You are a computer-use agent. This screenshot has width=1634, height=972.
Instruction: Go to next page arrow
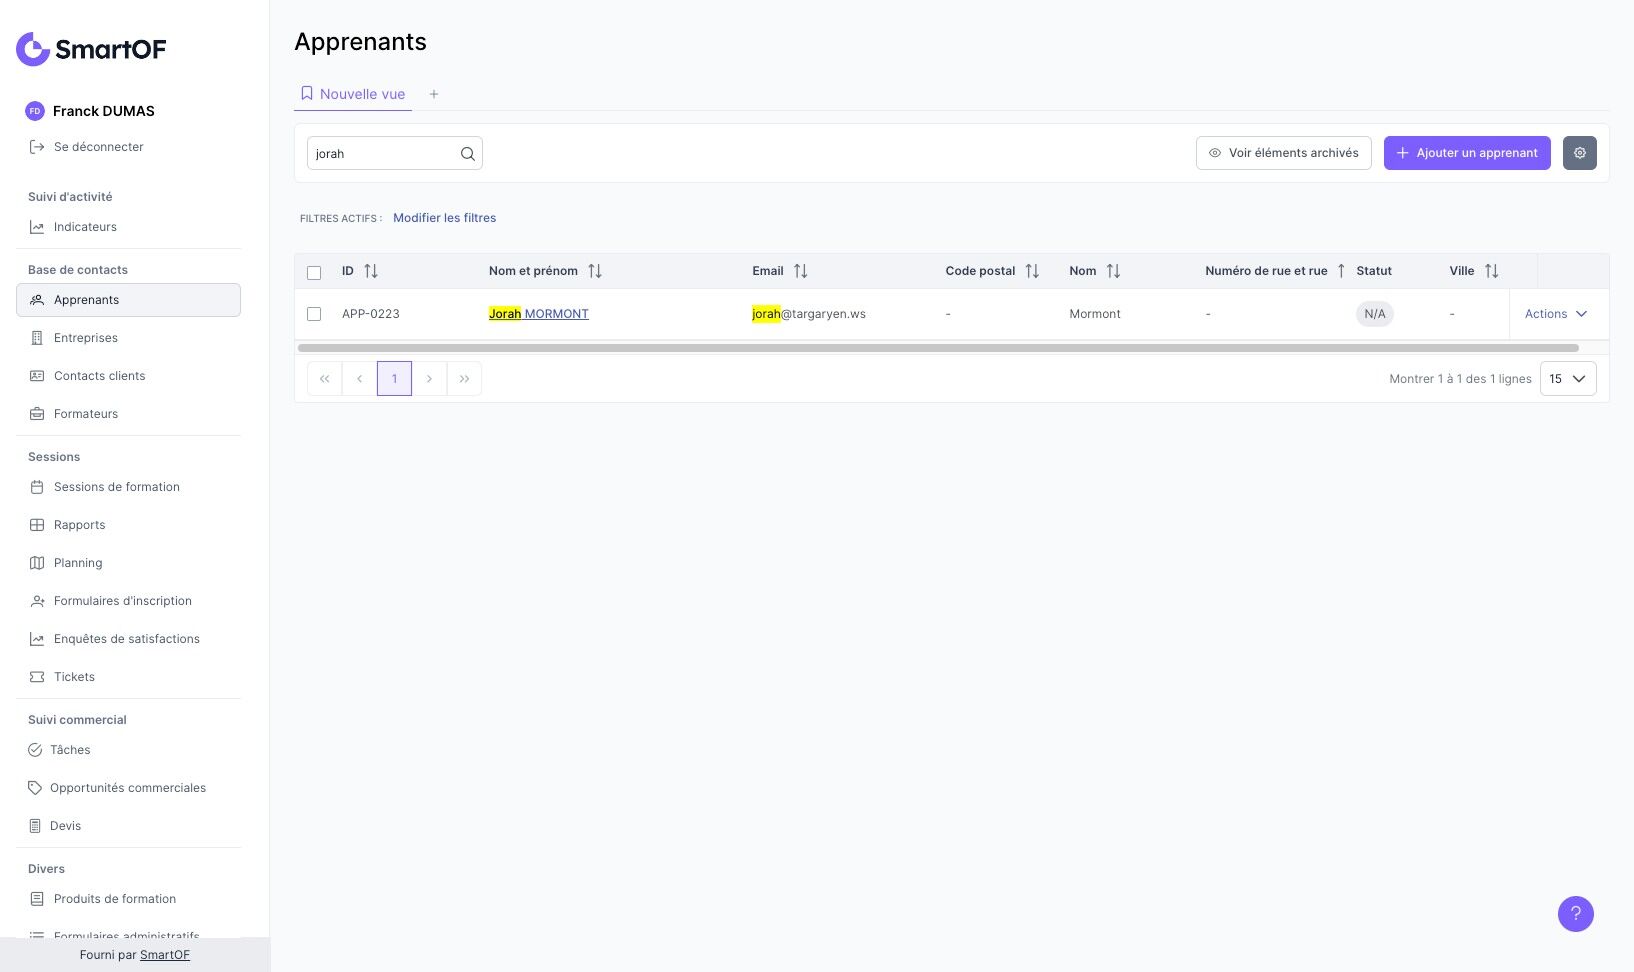point(429,379)
